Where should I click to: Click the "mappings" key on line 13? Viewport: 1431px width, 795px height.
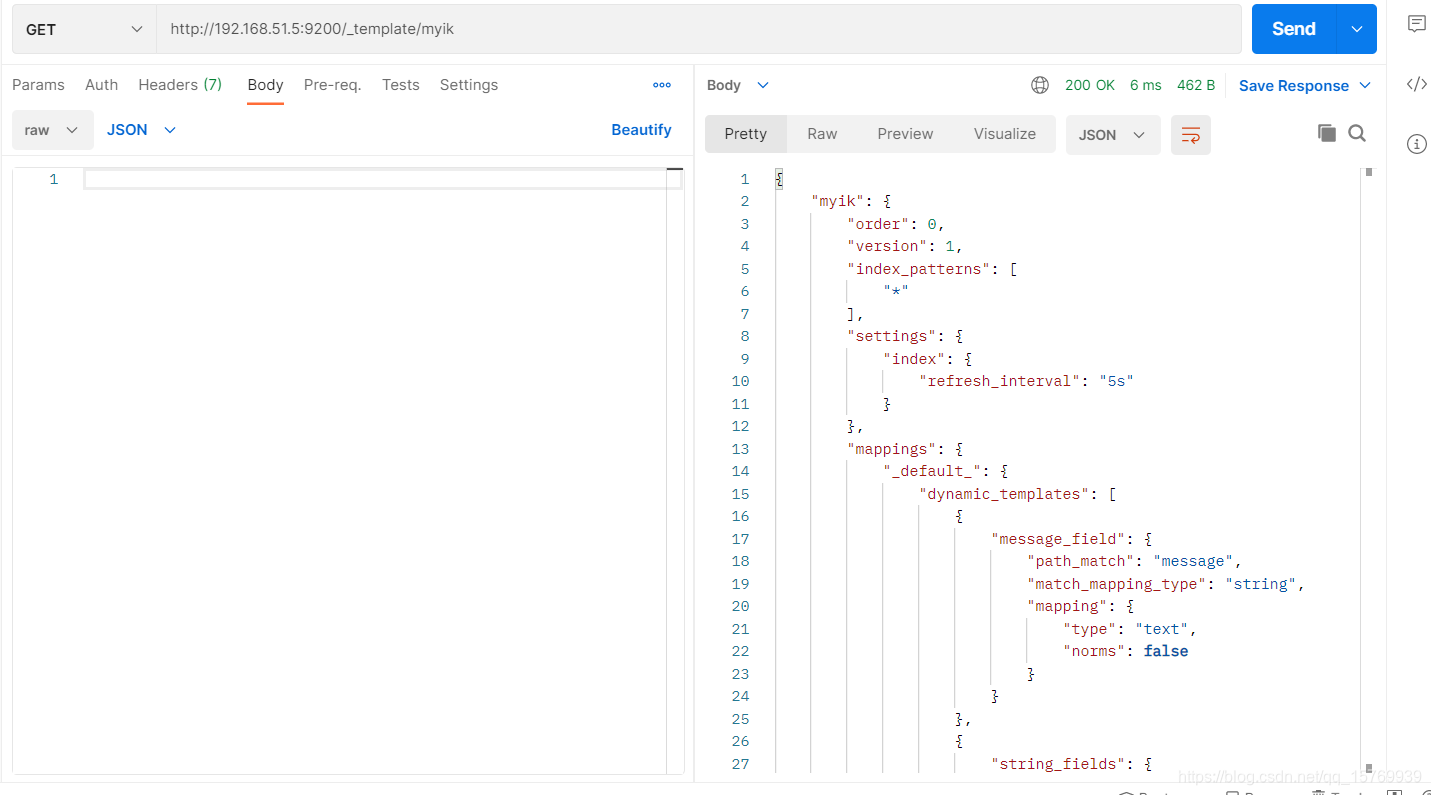(x=892, y=449)
